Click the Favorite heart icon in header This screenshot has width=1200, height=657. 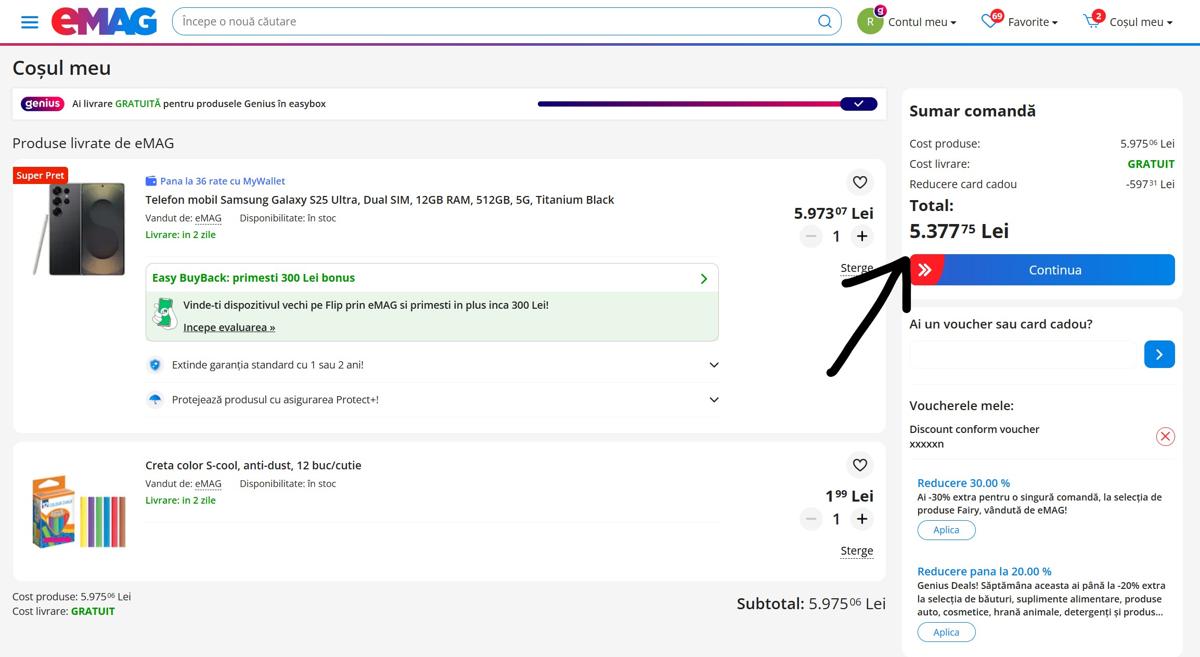990,21
